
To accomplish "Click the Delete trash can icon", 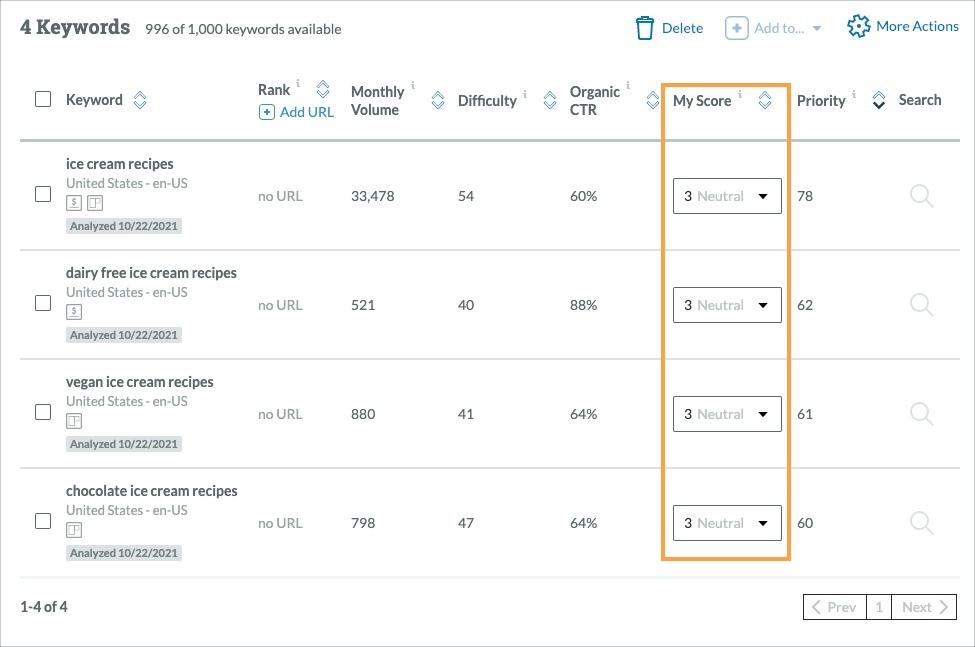I will click(x=646, y=27).
